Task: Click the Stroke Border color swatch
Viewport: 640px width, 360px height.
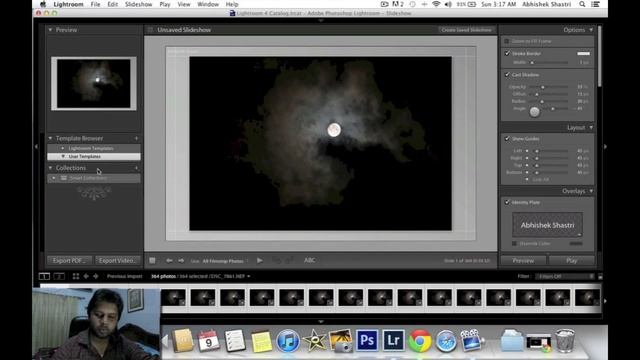Action: coord(583,53)
